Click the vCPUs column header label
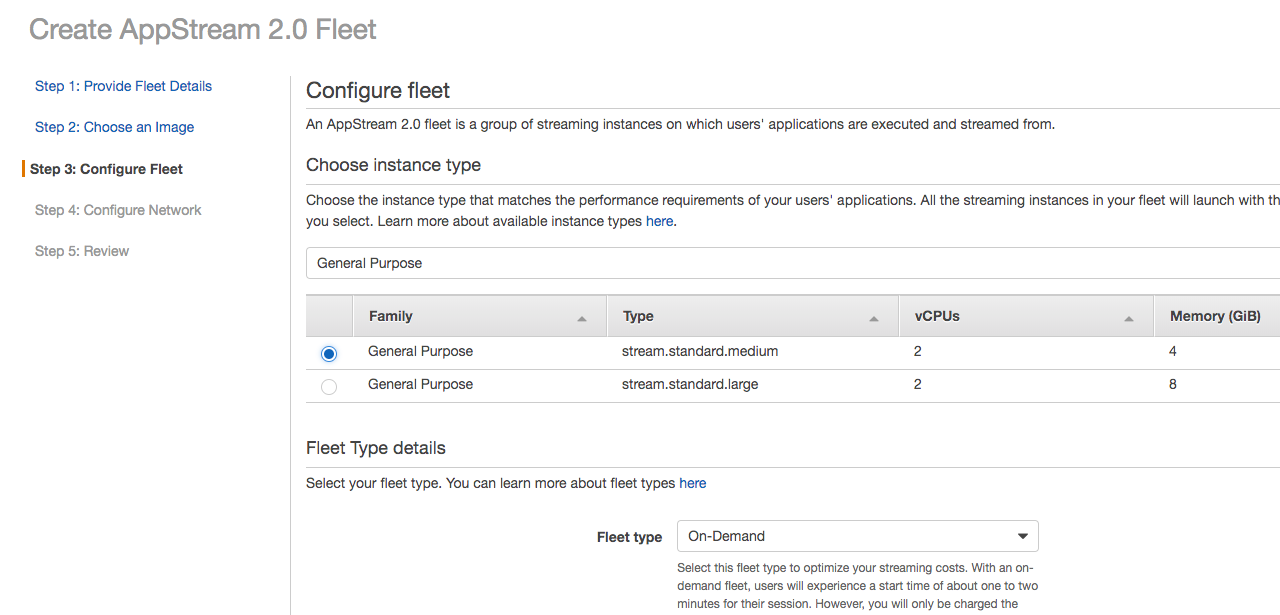The width and height of the screenshot is (1280, 615). tap(937, 316)
